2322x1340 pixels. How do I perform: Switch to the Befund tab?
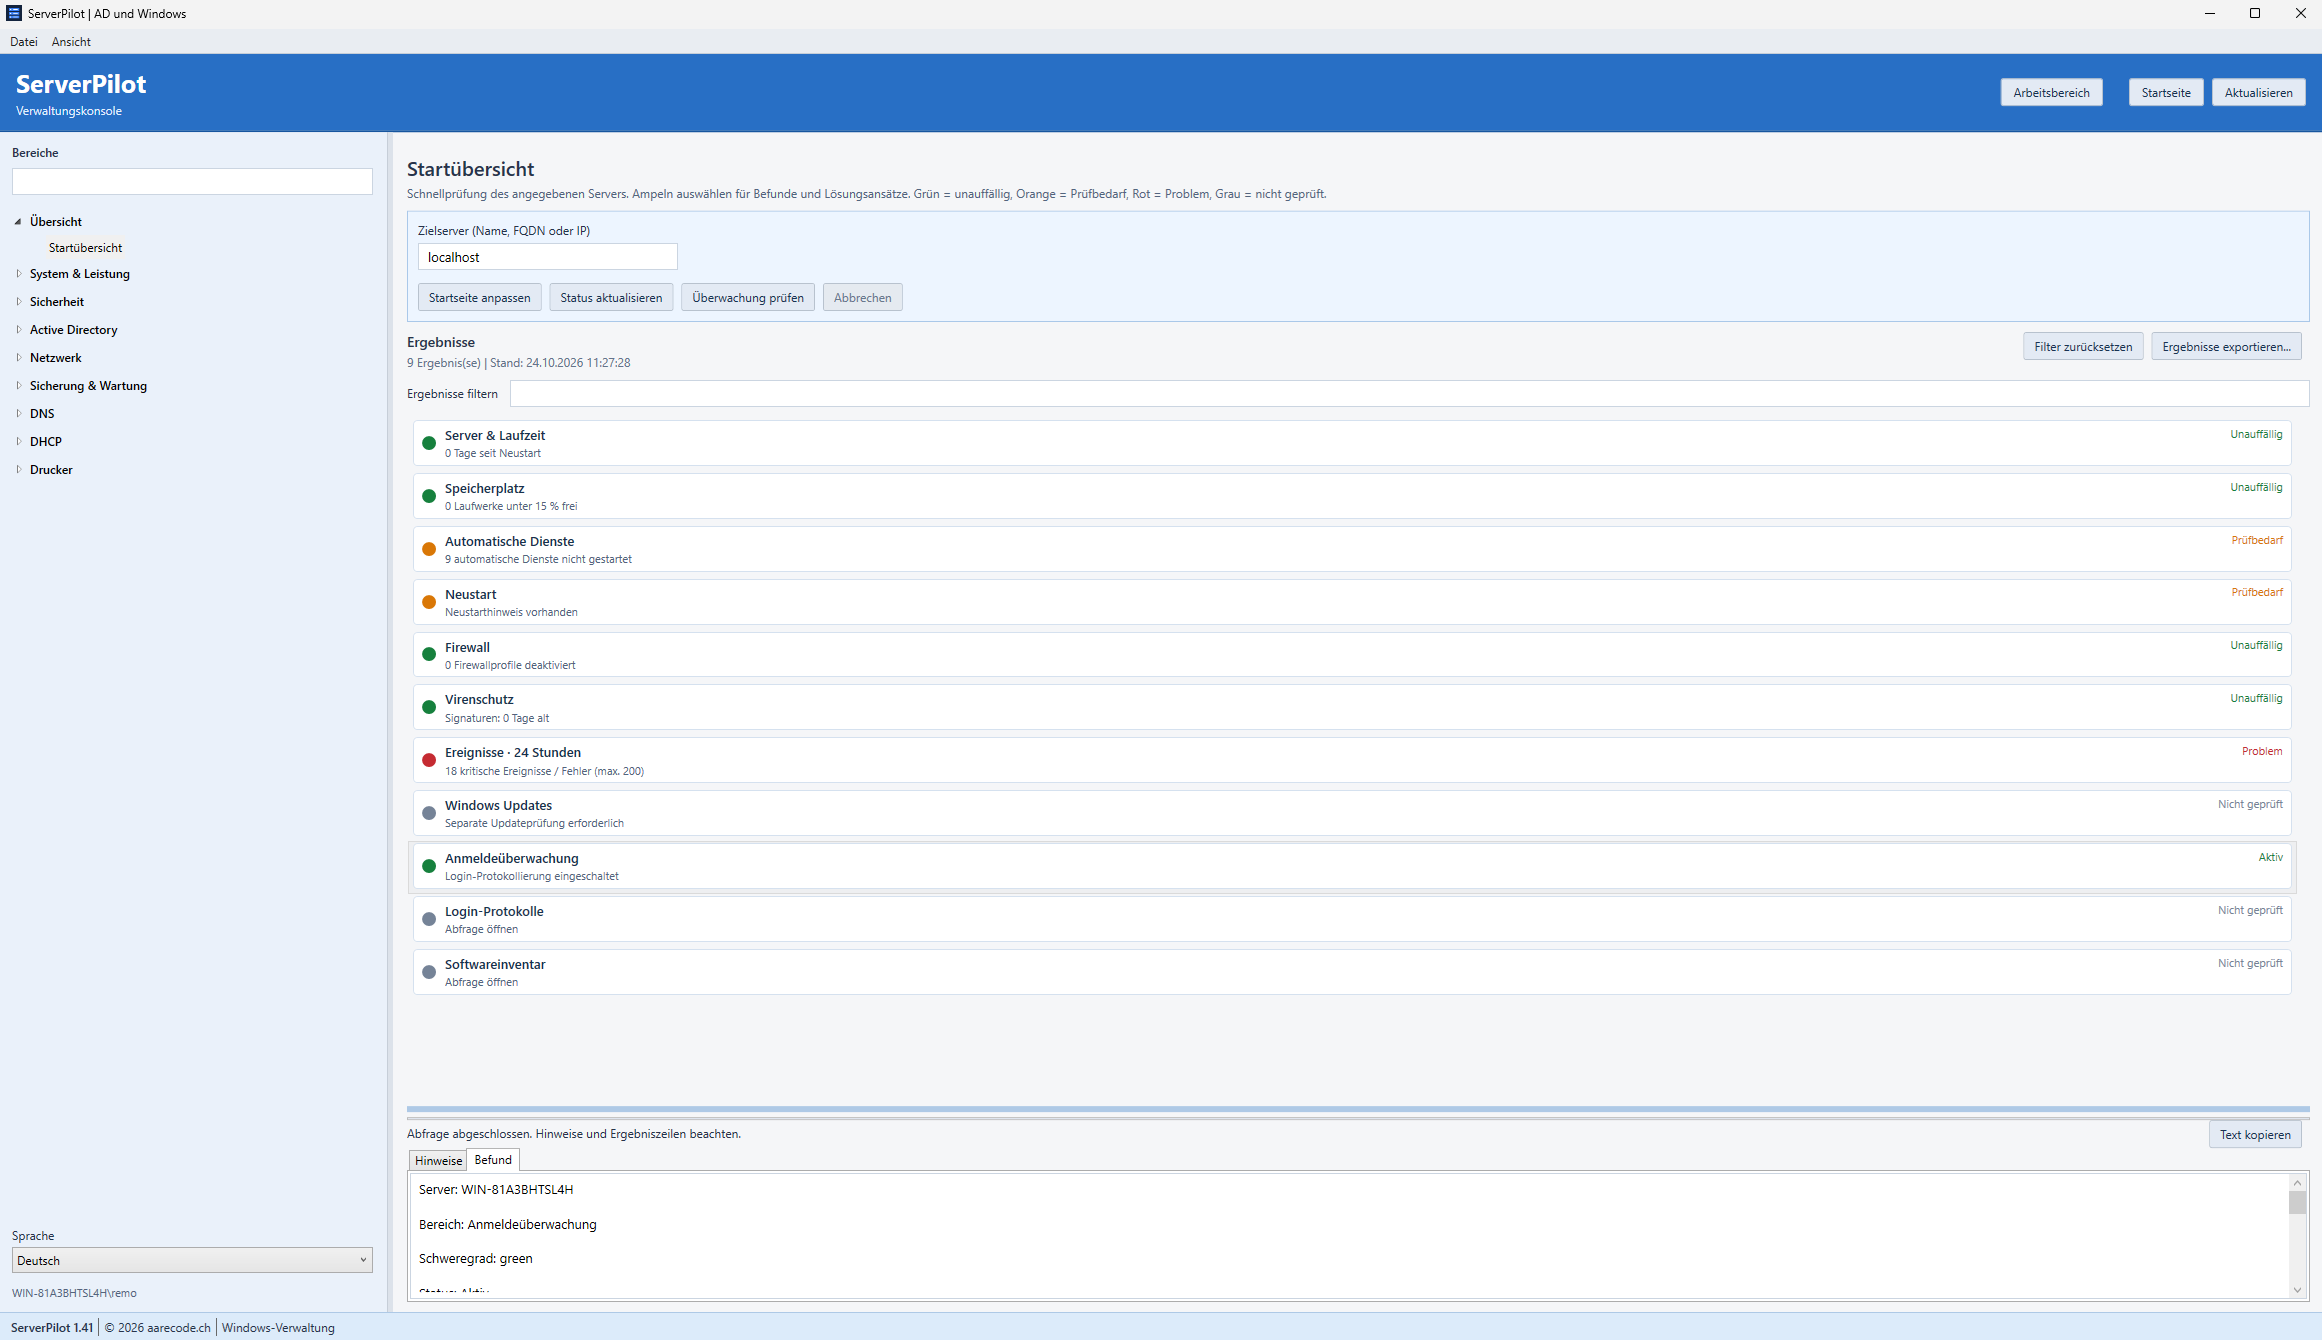(493, 1160)
